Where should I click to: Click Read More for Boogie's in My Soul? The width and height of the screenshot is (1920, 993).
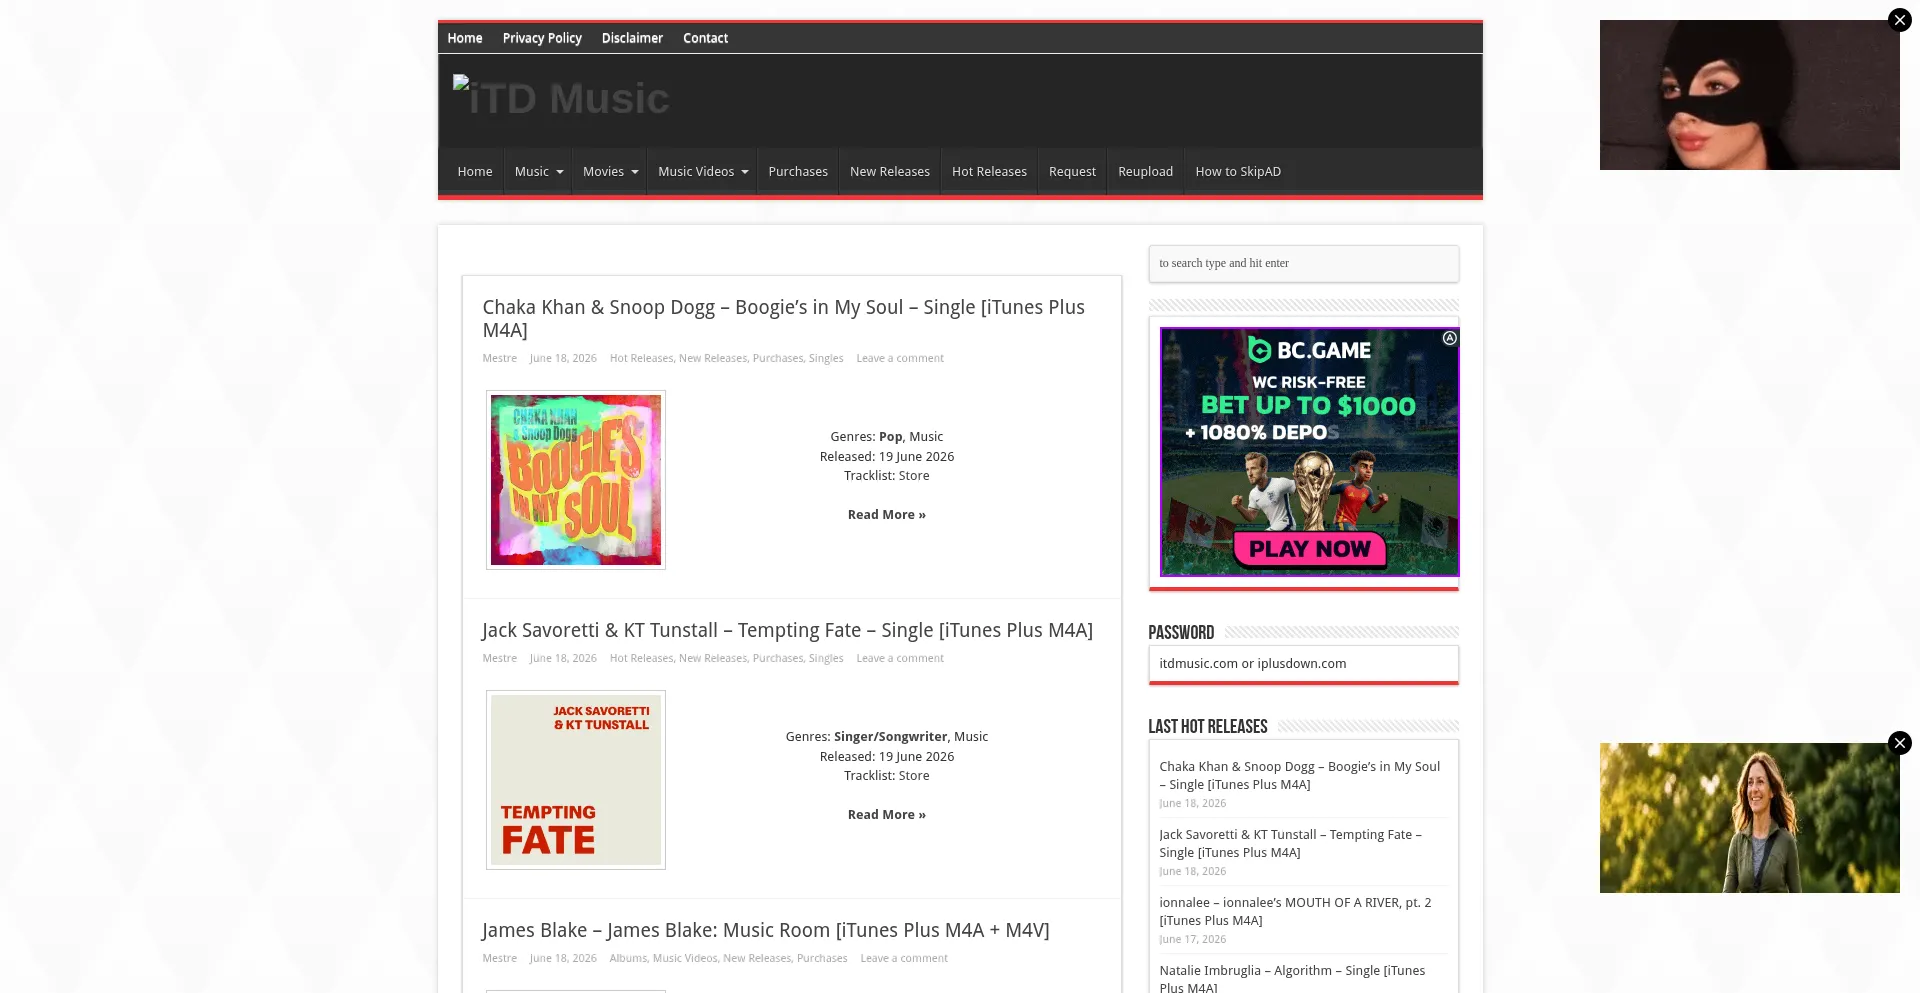(887, 515)
